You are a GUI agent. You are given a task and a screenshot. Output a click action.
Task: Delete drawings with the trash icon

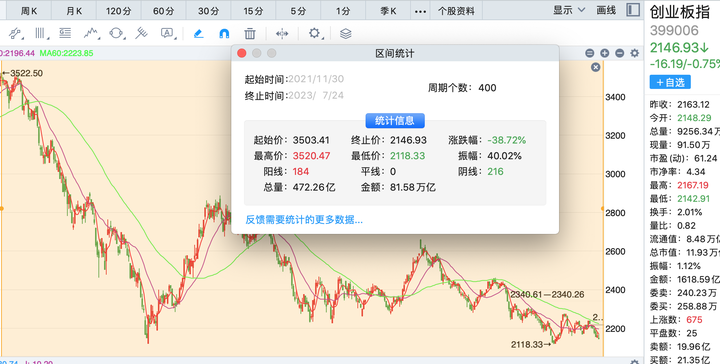[249, 33]
